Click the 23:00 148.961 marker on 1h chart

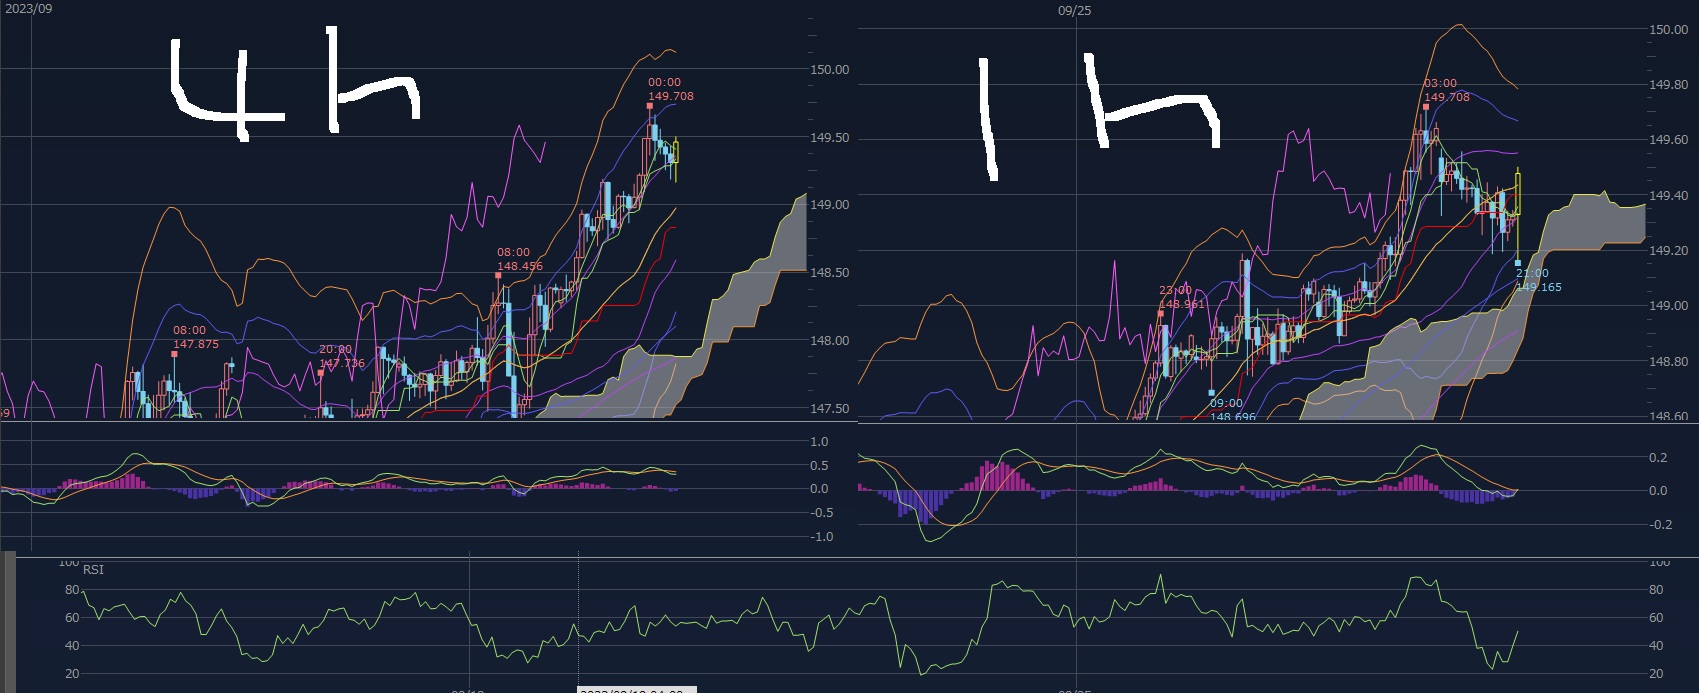tap(1181, 298)
